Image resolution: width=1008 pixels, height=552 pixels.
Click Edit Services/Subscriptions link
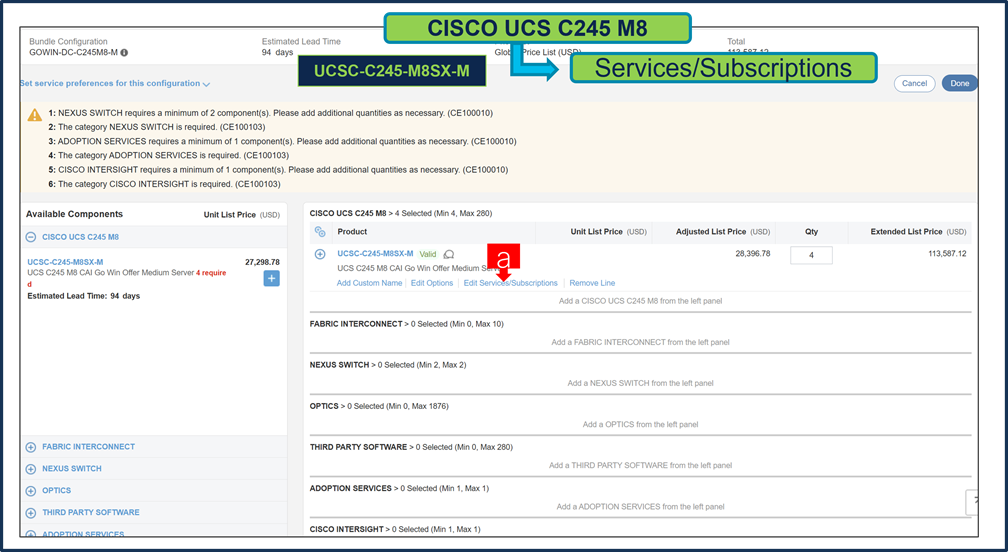510,283
